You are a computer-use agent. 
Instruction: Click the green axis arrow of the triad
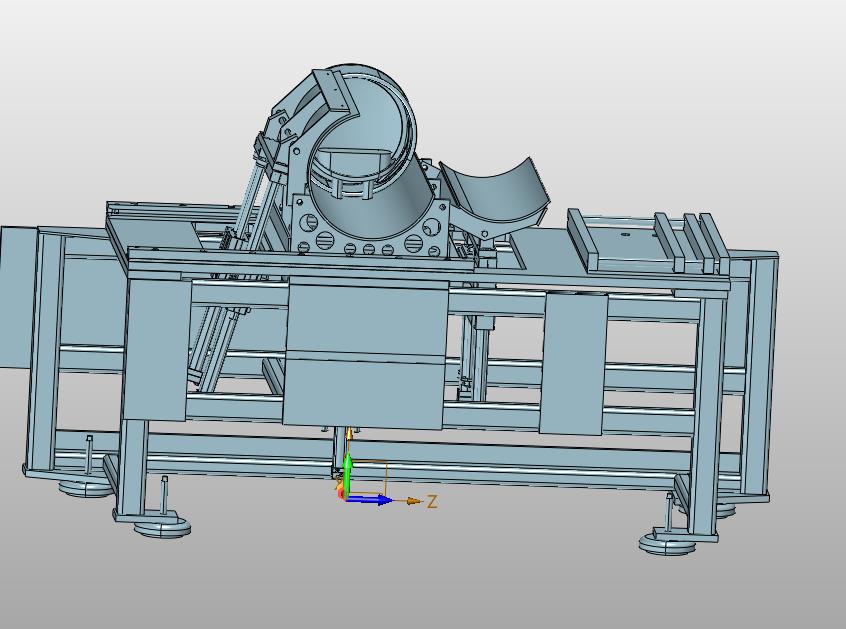tap(348, 475)
